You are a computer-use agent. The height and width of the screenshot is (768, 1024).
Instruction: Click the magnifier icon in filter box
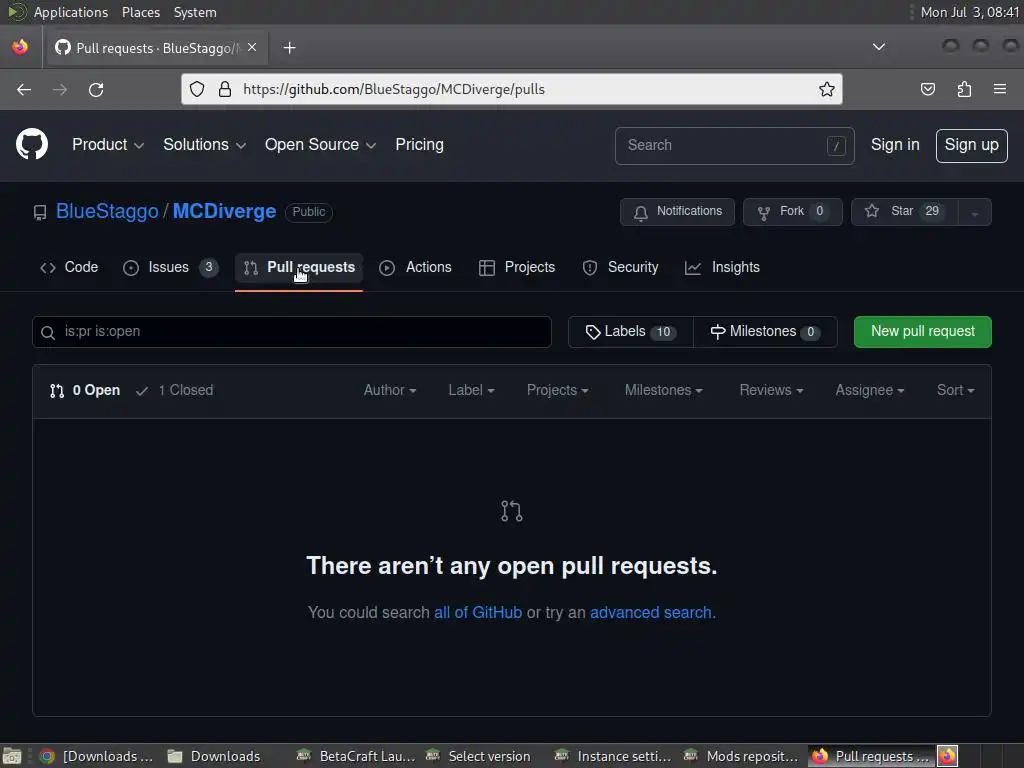pyautogui.click(x=48, y=332)
